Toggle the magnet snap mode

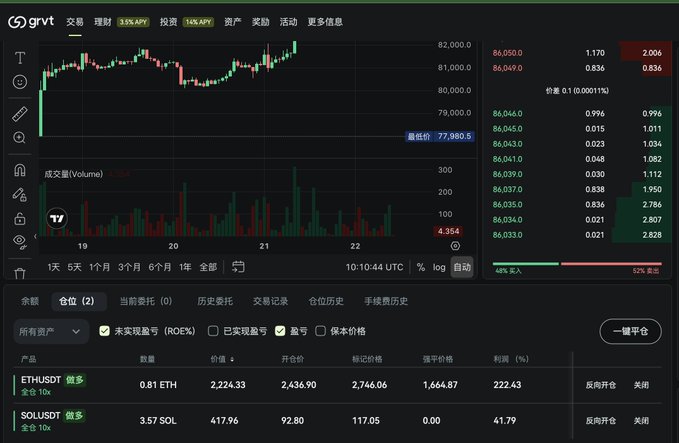[20, 170]
